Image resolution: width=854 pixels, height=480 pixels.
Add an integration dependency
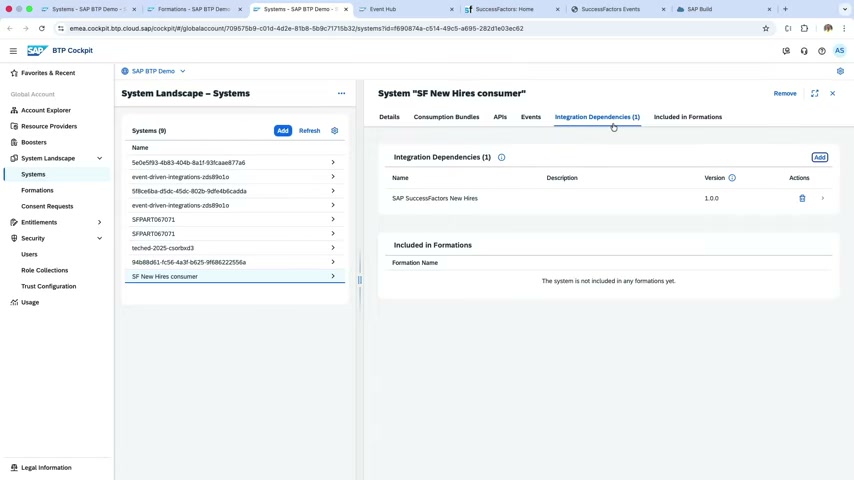click(819, 157)
